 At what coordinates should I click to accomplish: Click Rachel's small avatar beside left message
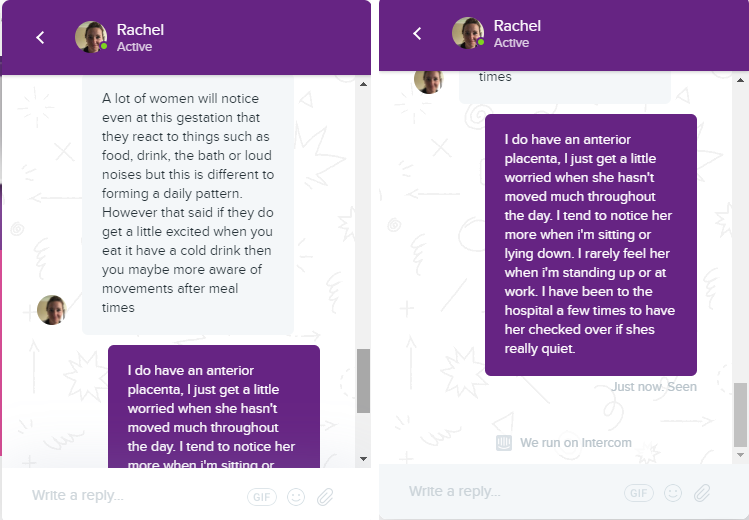[52, 310]
